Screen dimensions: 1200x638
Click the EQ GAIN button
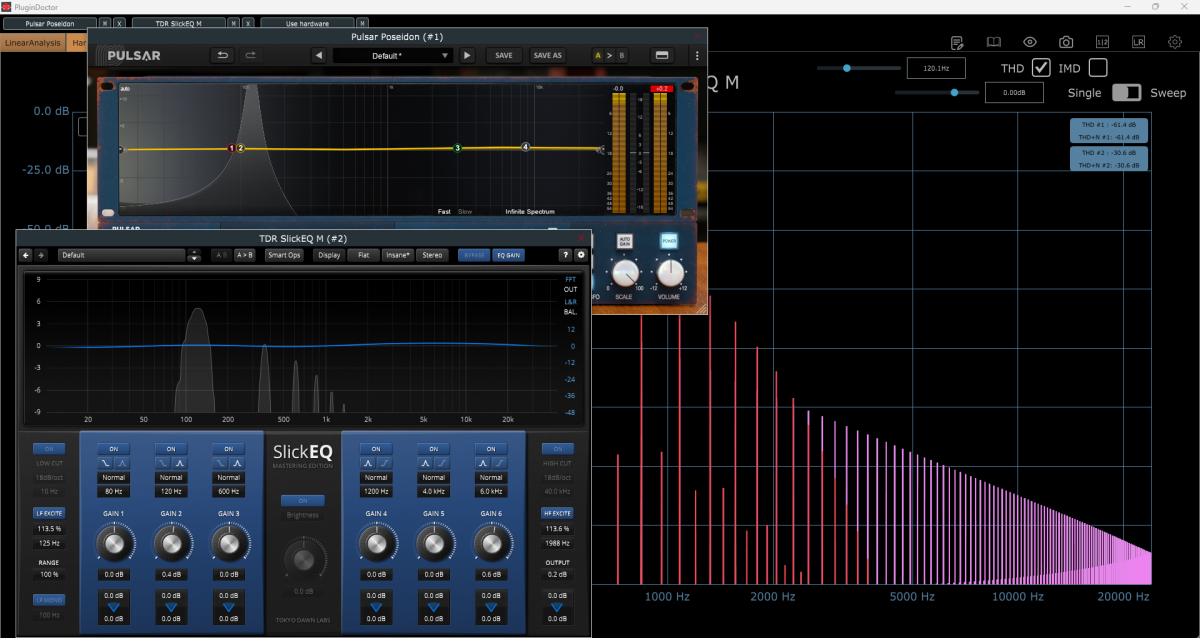coord(508,255)
